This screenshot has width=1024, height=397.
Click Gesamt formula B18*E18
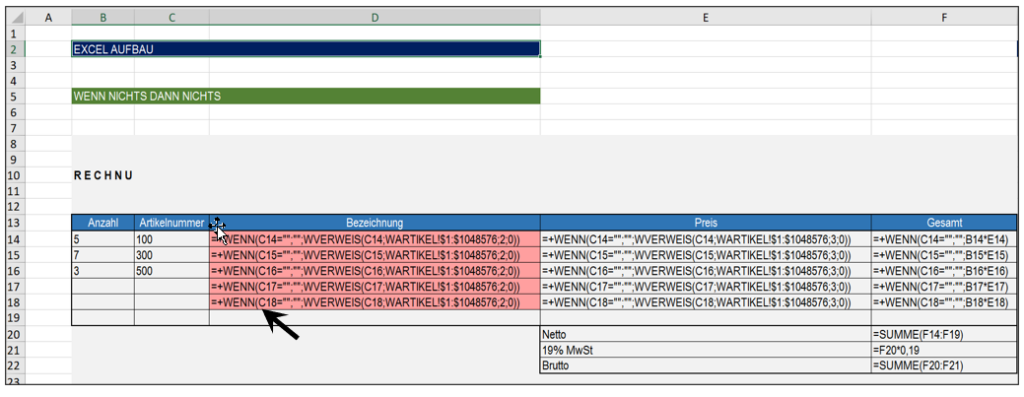pyautogui.click(x=944, y=302)
